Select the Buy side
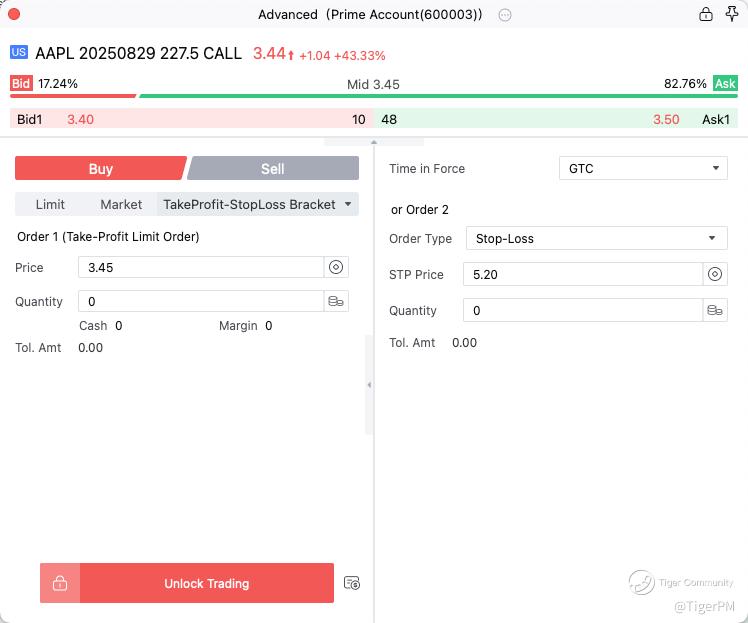The height and width of the screenshot is (623, 748). tap(100, 168)
